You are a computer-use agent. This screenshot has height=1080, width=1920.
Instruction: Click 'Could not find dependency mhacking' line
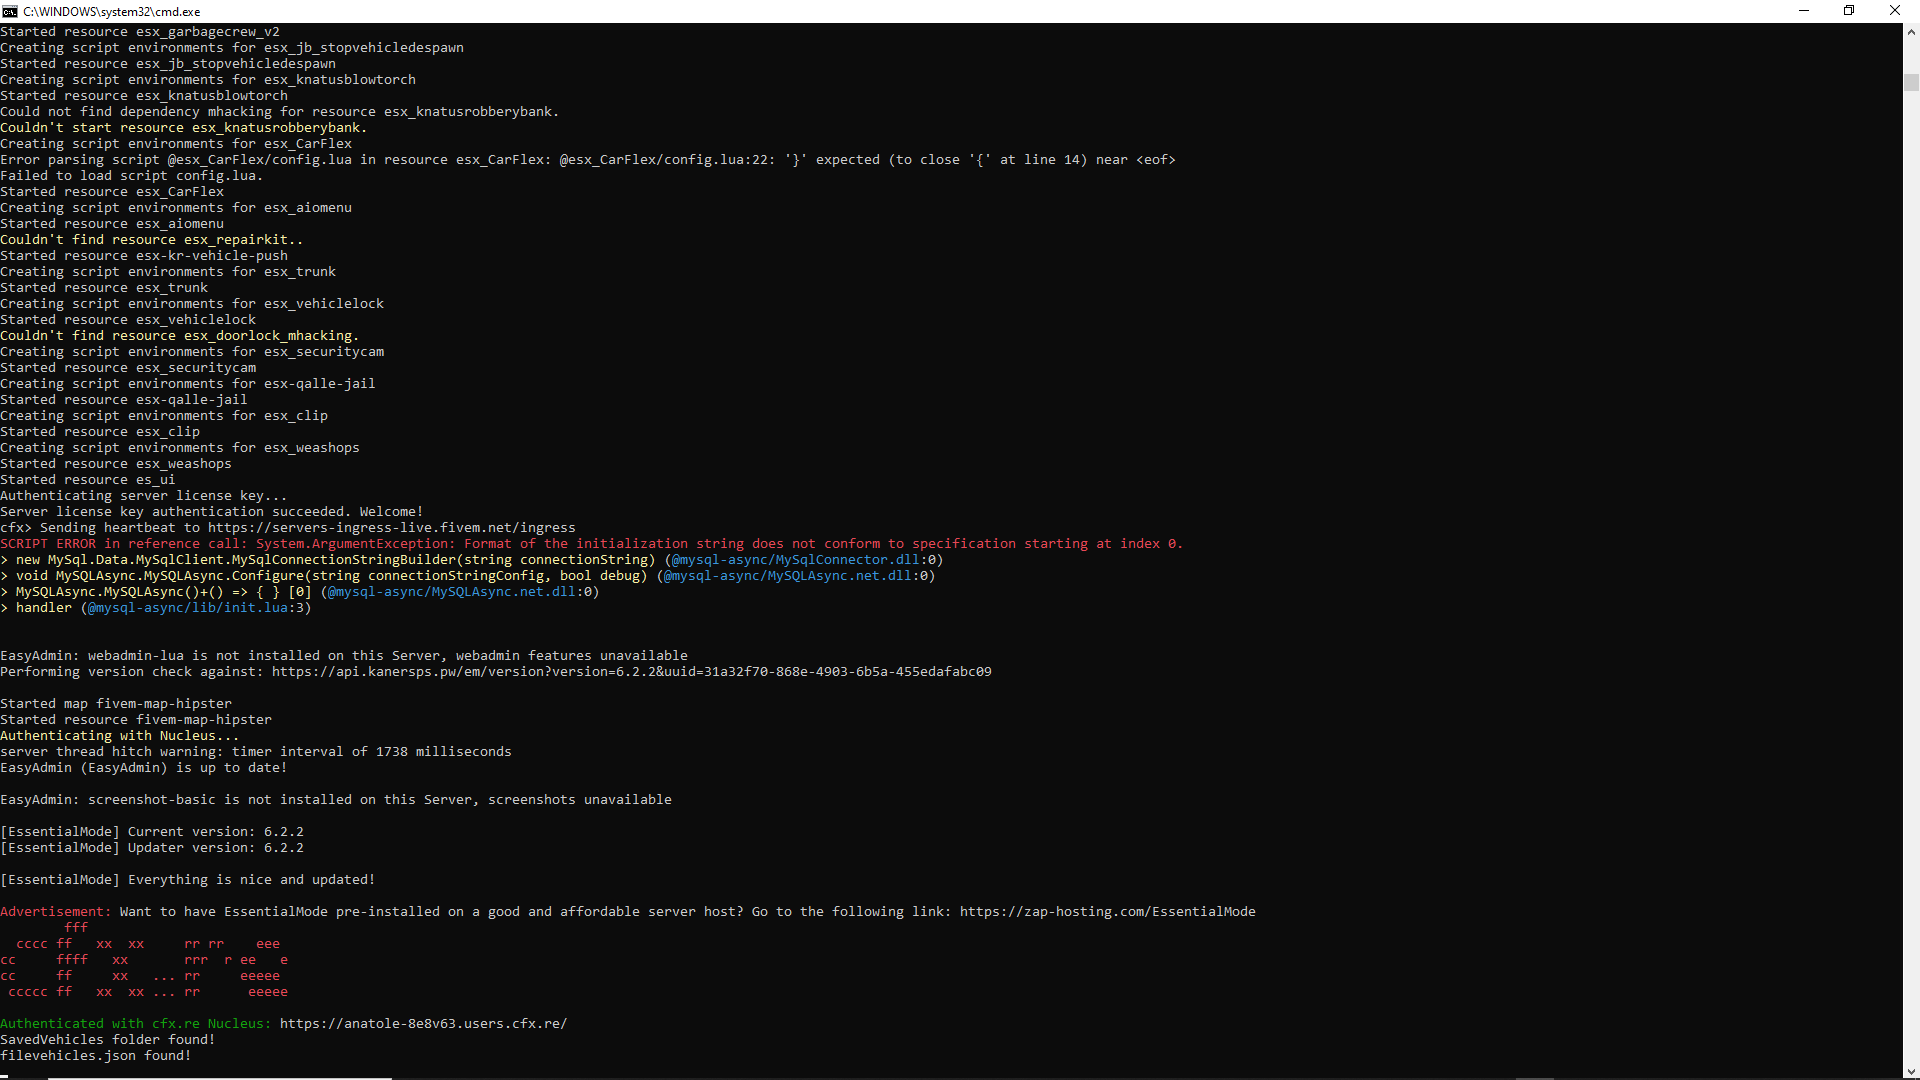279,112
